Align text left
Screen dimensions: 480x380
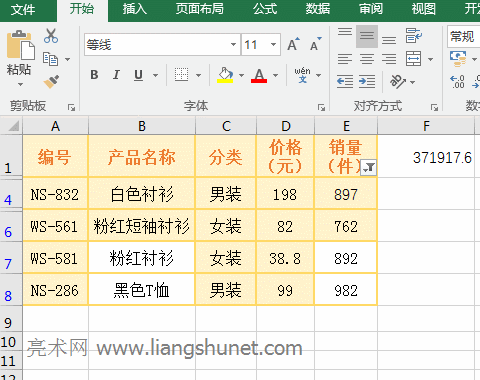point(345,59)
